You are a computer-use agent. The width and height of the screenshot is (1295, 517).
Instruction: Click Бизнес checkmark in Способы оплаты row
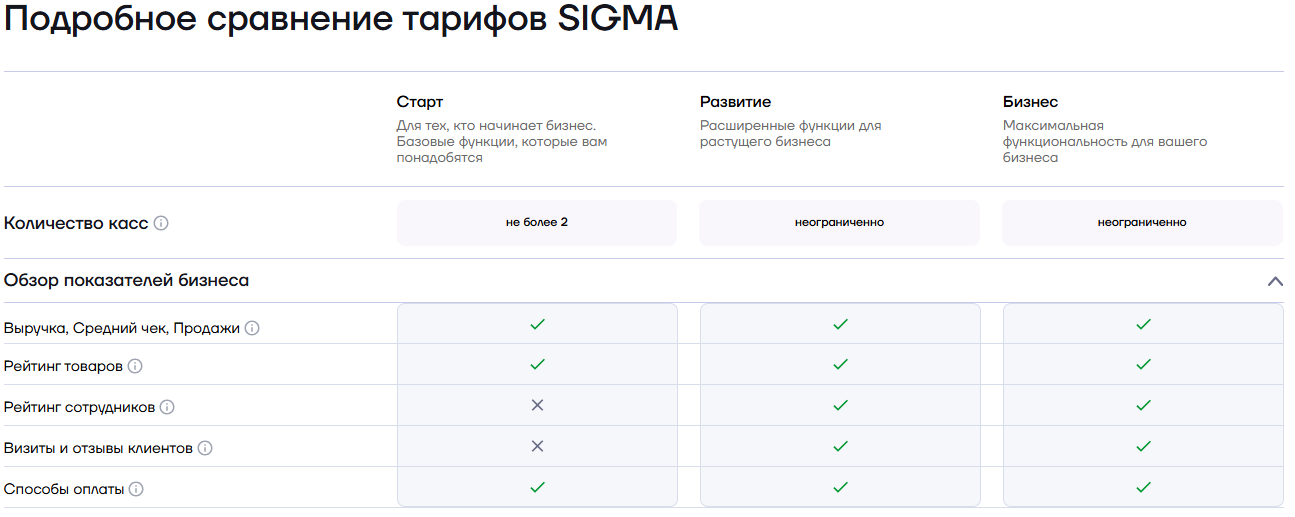click(1143, 487)
